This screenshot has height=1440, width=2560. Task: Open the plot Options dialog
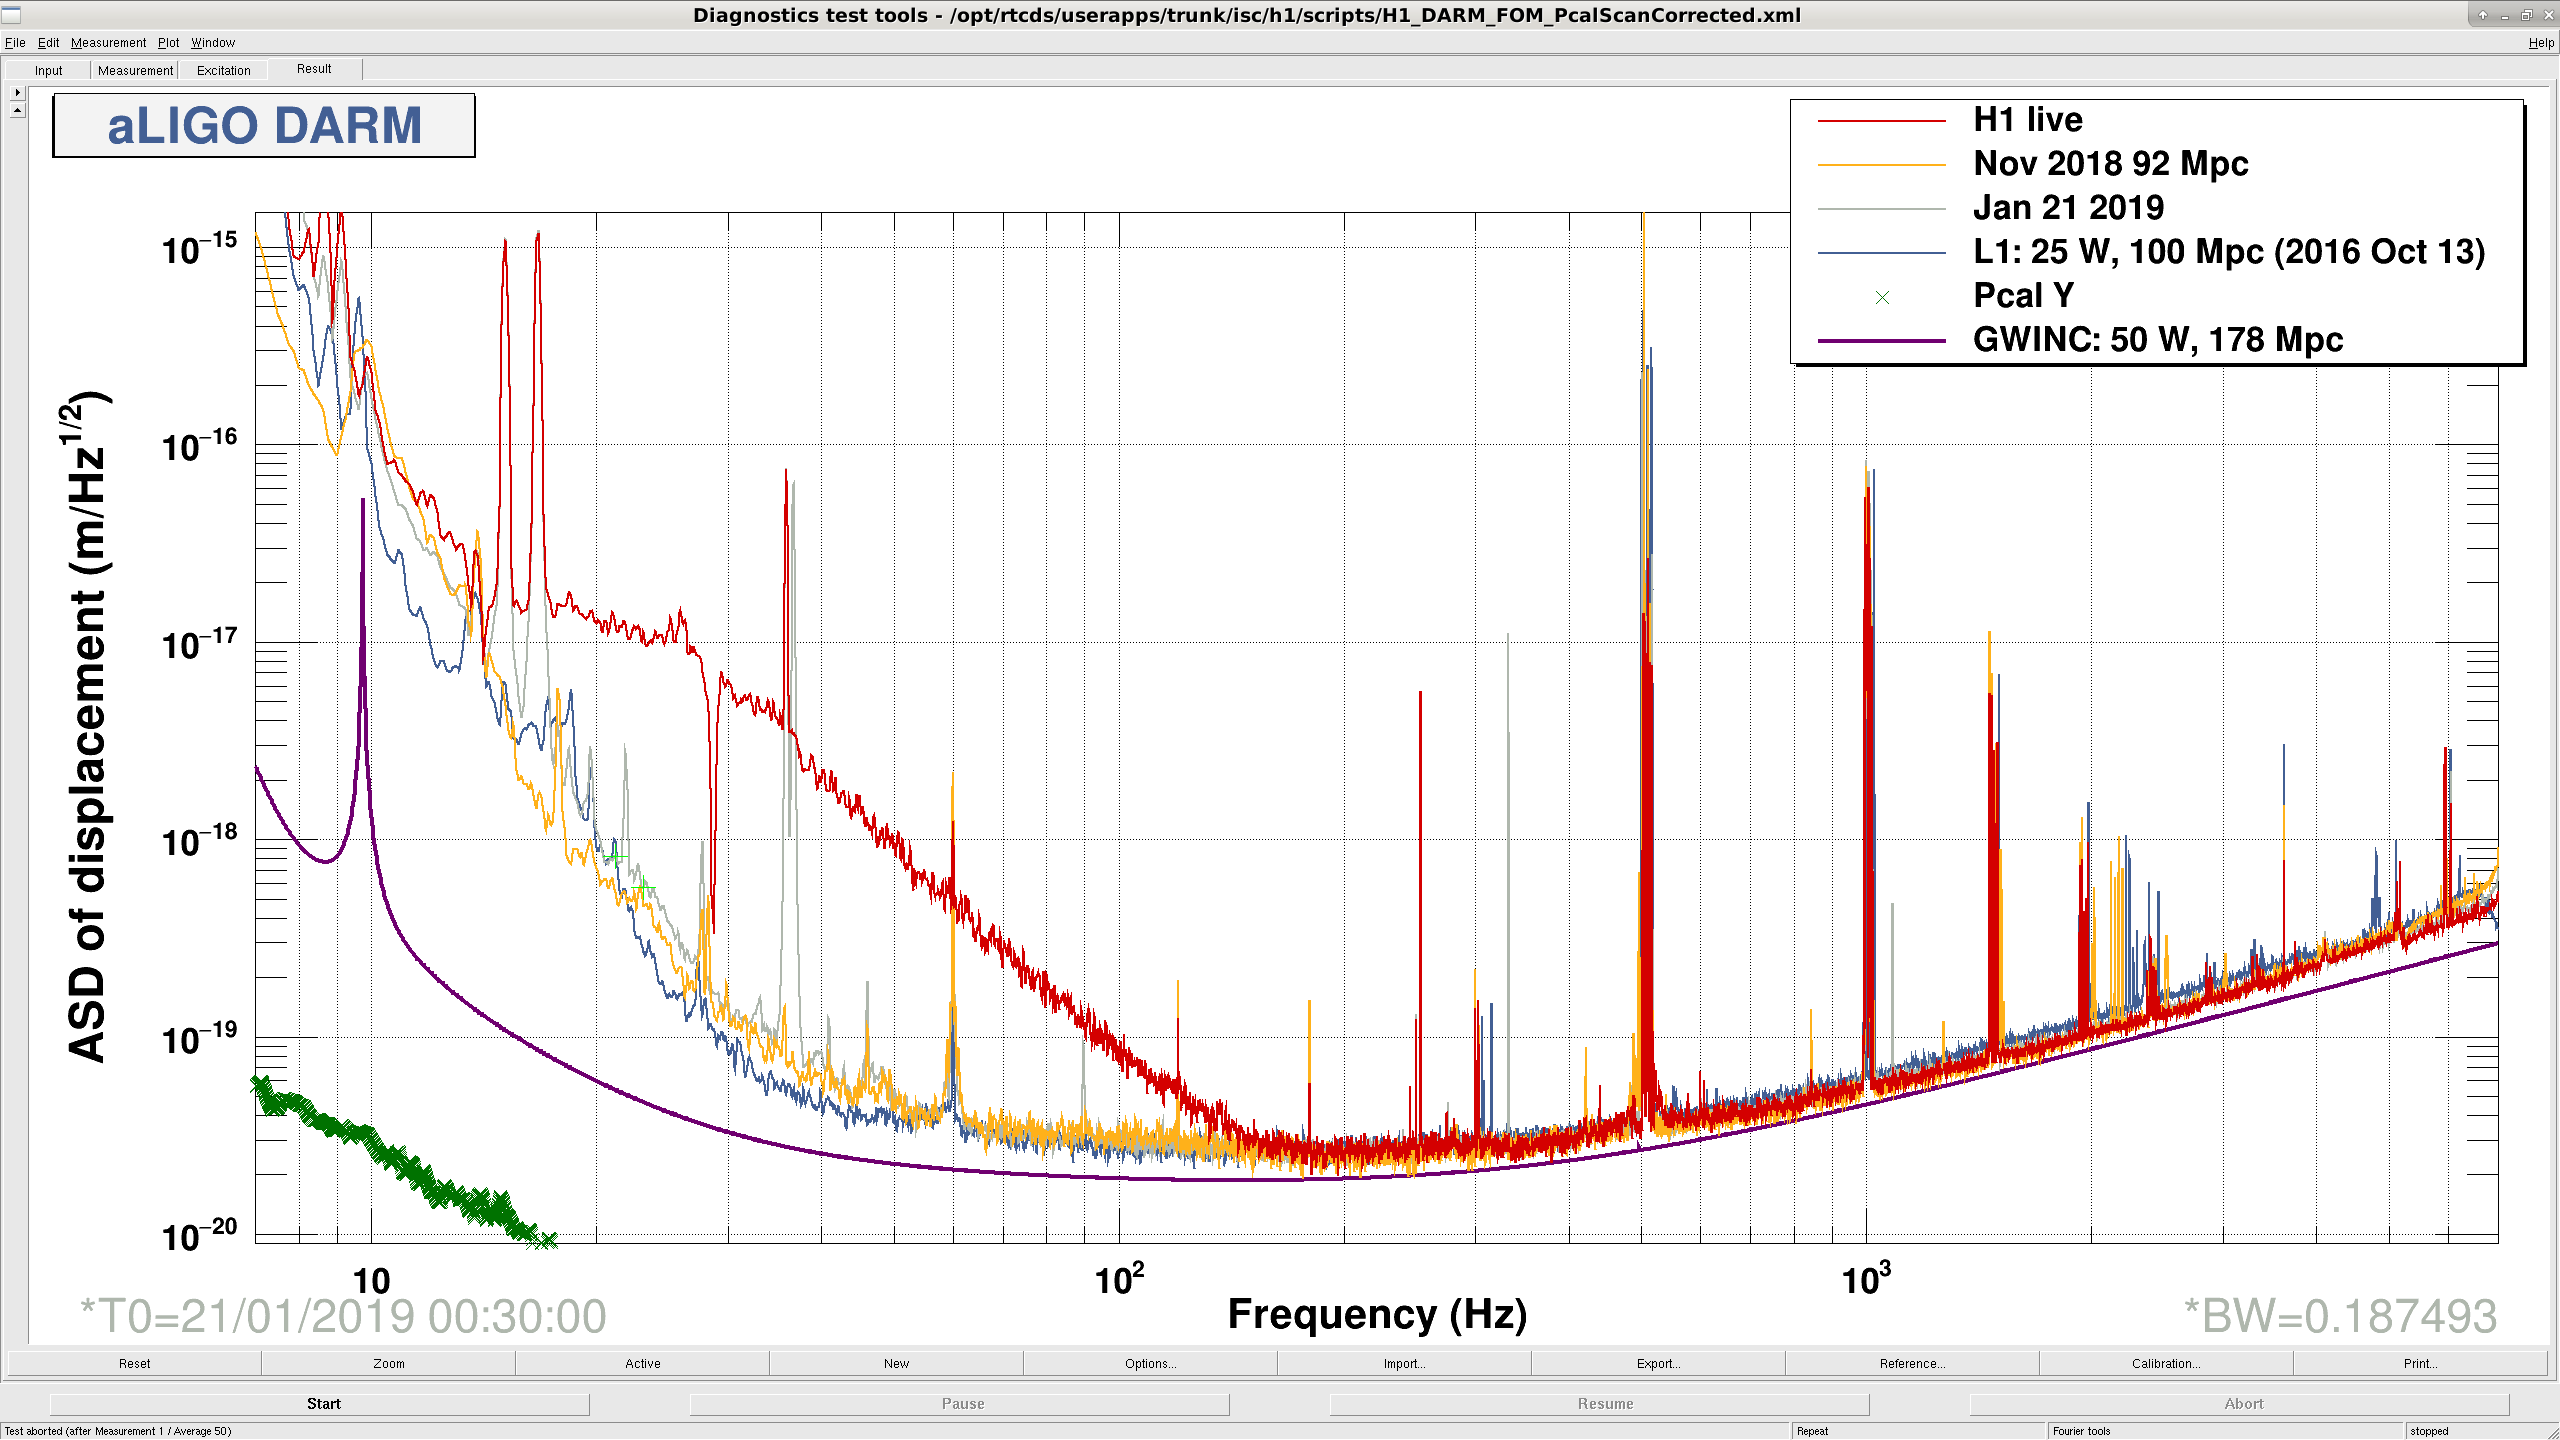[1150, 1363]
